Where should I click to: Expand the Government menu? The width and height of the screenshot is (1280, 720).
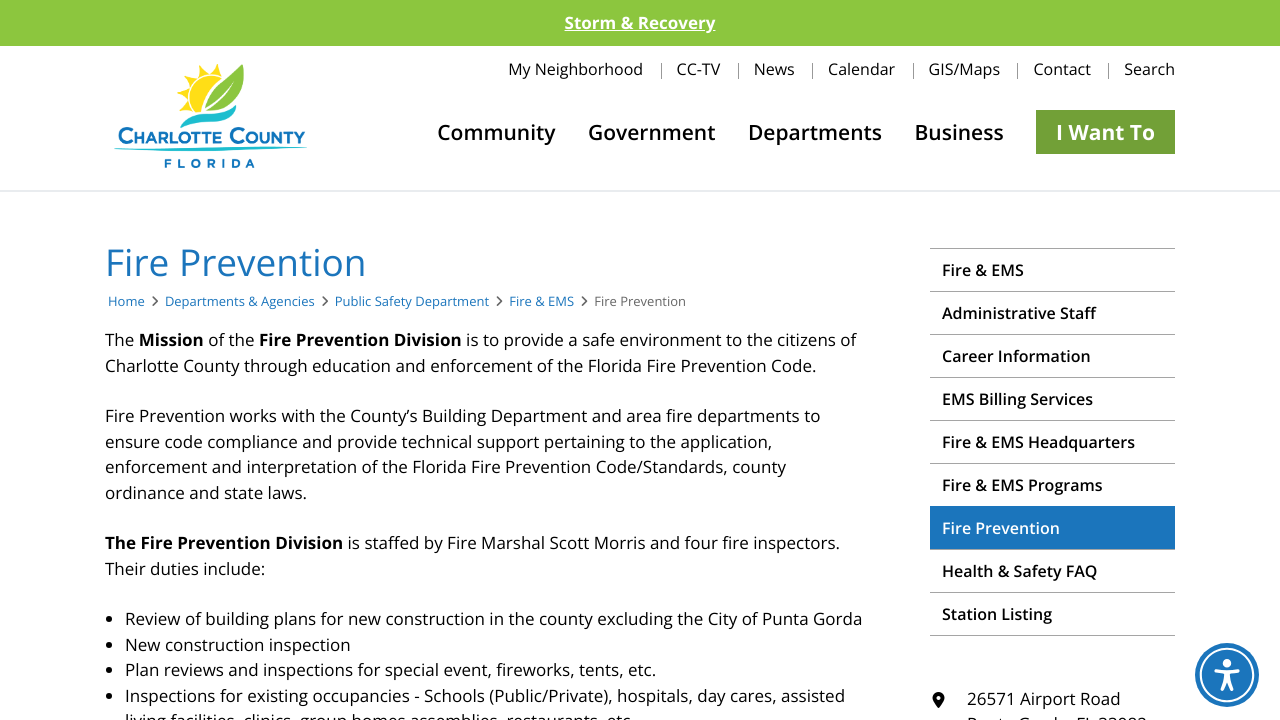click(652, 132)
